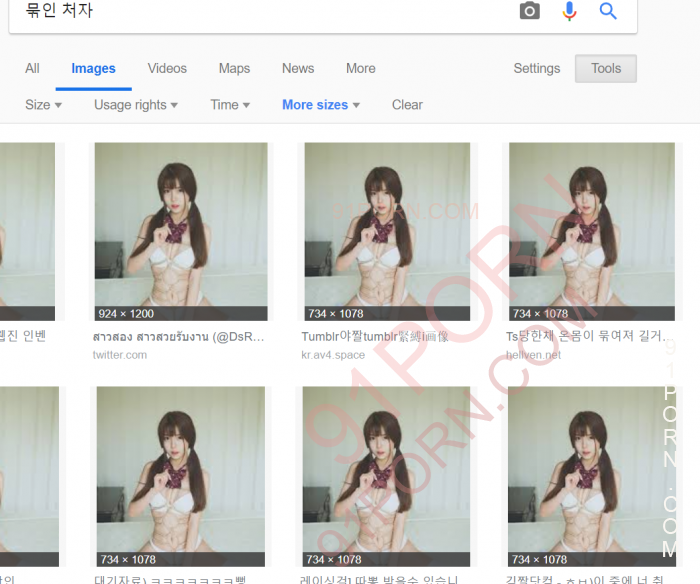The width and height of the screenshot is (700, 584).
Task: Open the 924 × 1200 thumbnail from twitter.com
Action: click(180, 231)
